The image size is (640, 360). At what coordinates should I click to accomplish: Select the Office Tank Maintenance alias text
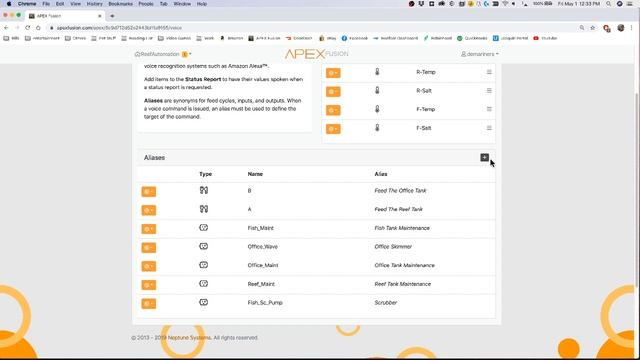404,265
